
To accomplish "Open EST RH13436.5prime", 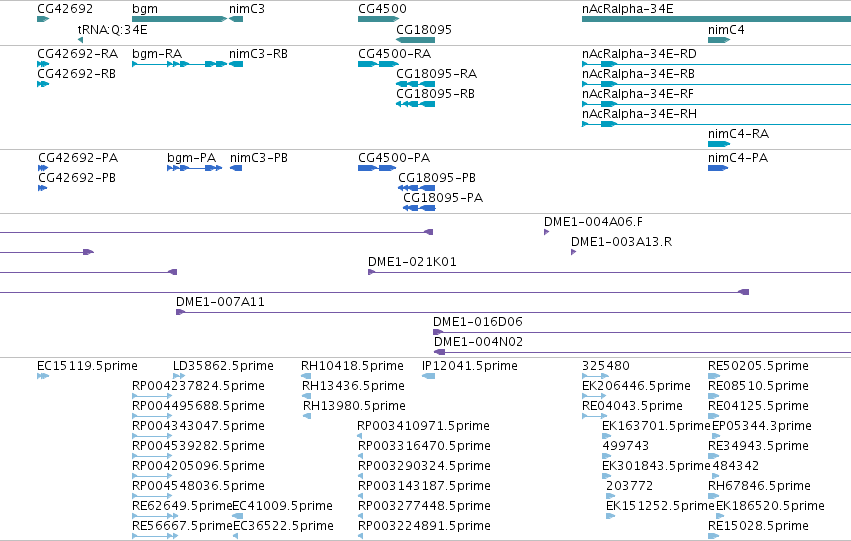I will coord(307,396).
